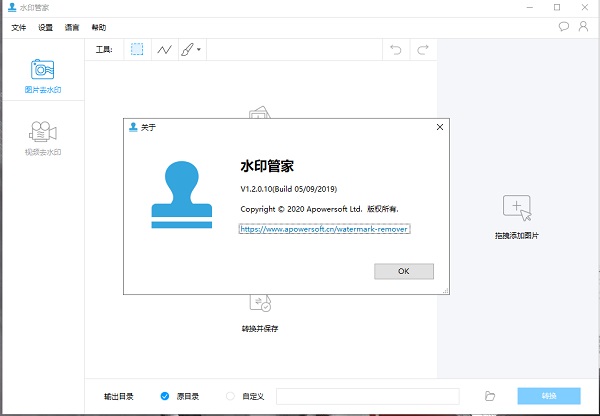The width and height of the screenshot is (600, 416).
Task: Switch to 视频去水印 video watermark mode
Action: click(43, 139)
